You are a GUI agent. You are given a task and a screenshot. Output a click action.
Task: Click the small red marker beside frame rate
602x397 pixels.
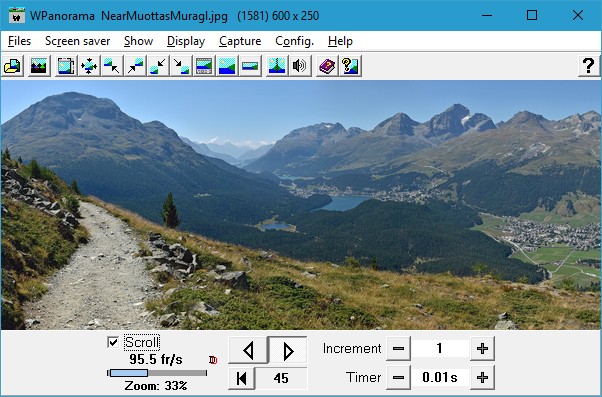point(213,360)
